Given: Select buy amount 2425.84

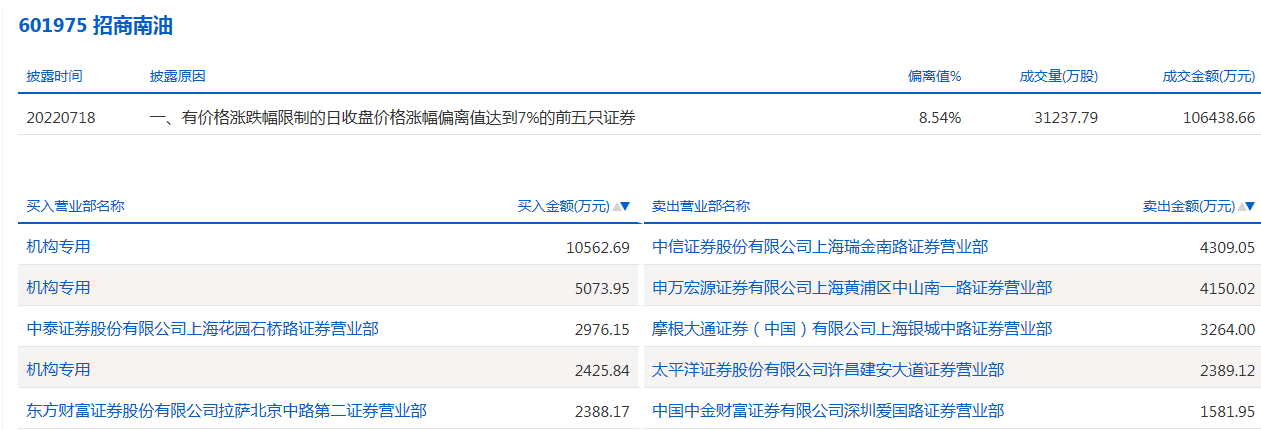Looking at the screenshot, I should tap(601, 370).
